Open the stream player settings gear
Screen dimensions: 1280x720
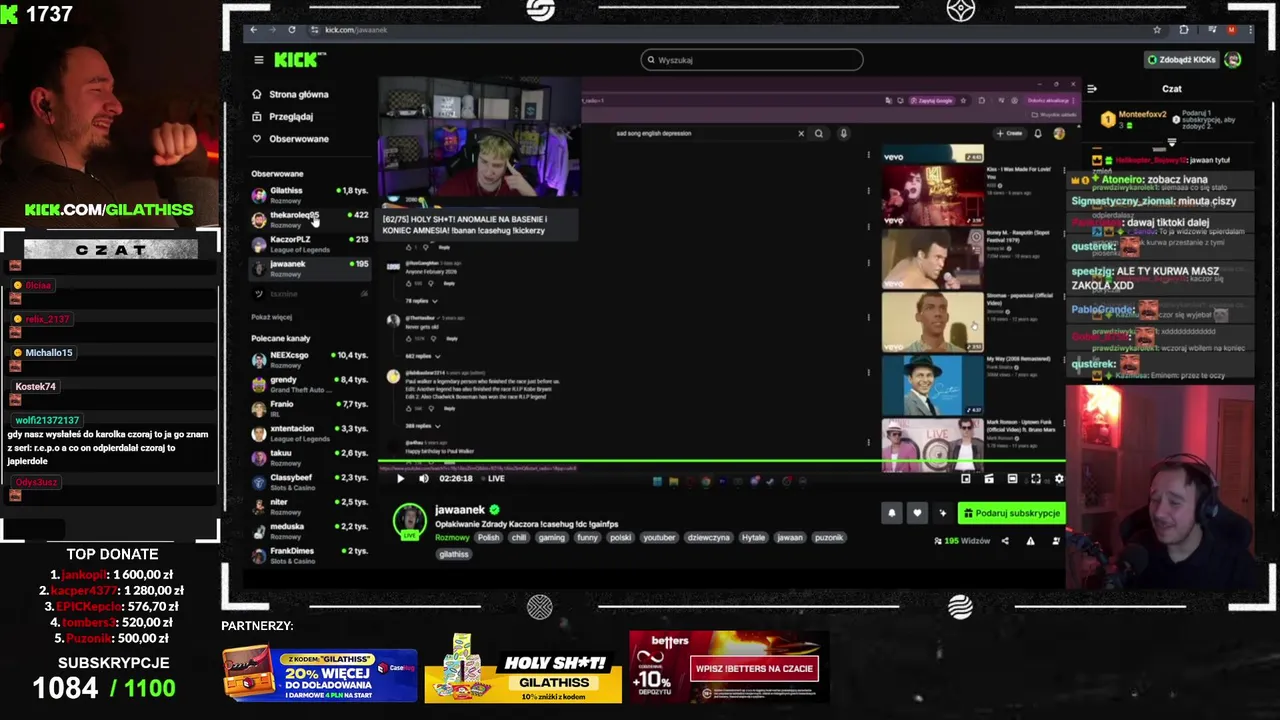(x=1059, y=479)
